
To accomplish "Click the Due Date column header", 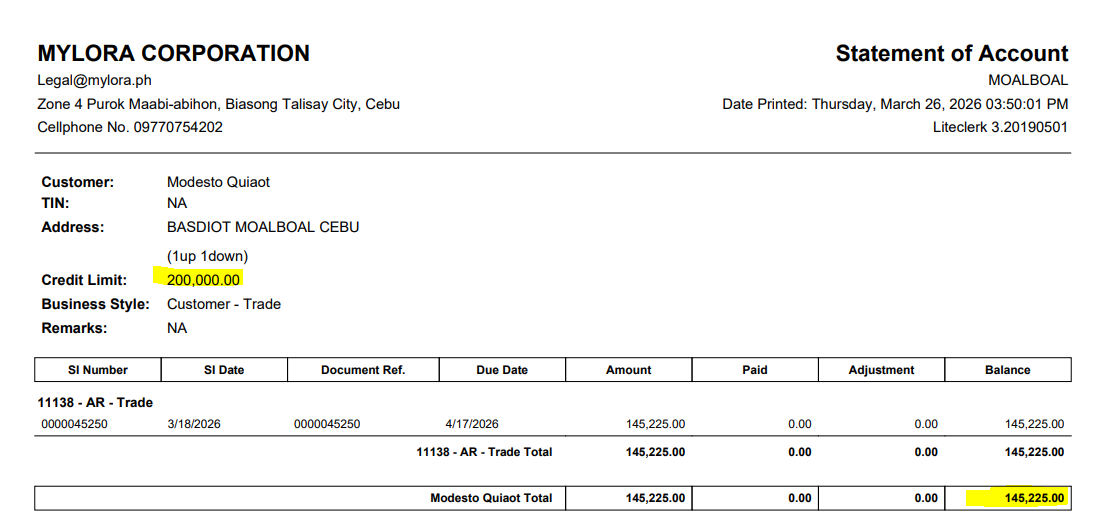I will pyautogui.click(x=502, y=370).
